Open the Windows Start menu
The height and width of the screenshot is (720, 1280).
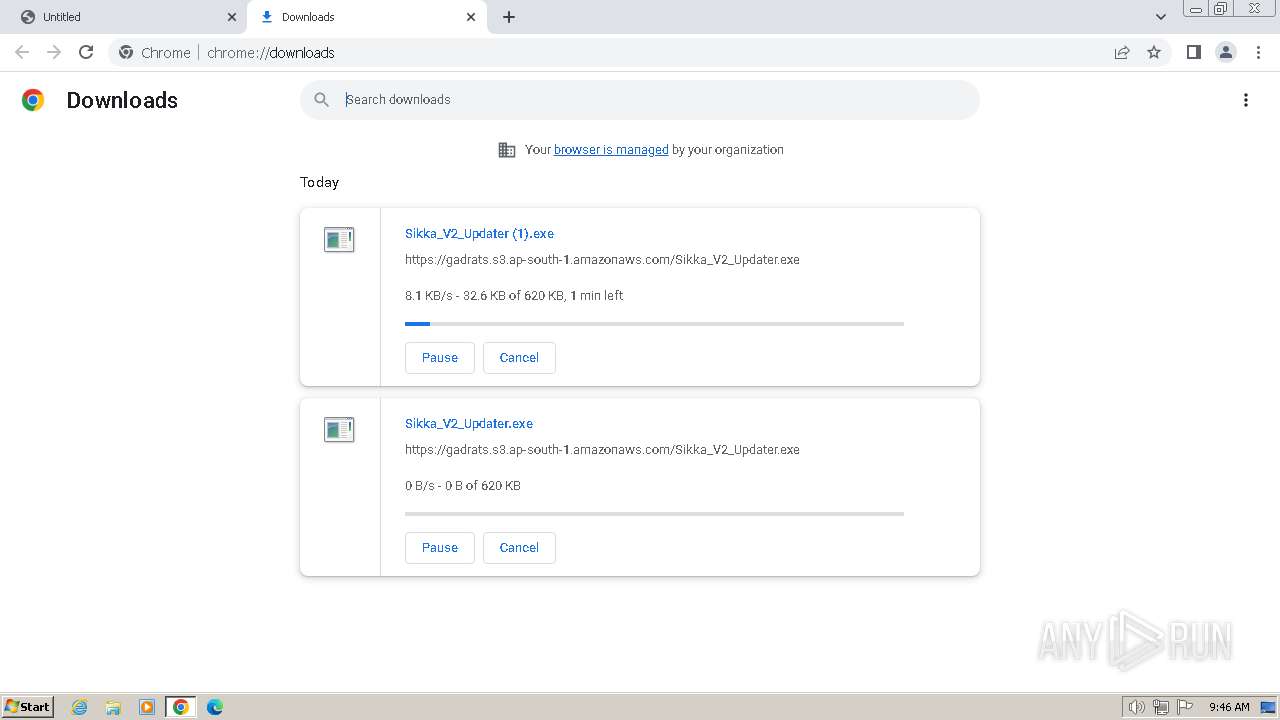[28, 707]
